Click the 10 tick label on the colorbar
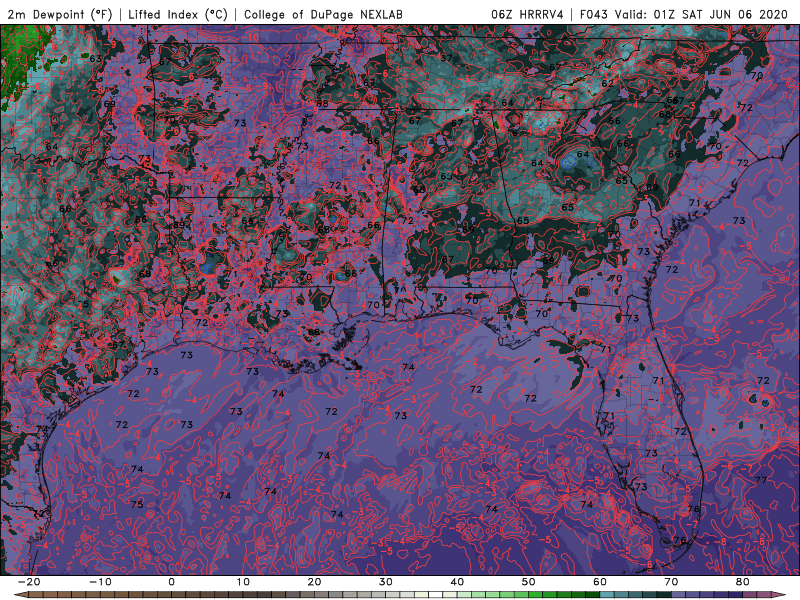Image resolution: width=800 pixels, height=600 pixels. click(x=243, y=582)
